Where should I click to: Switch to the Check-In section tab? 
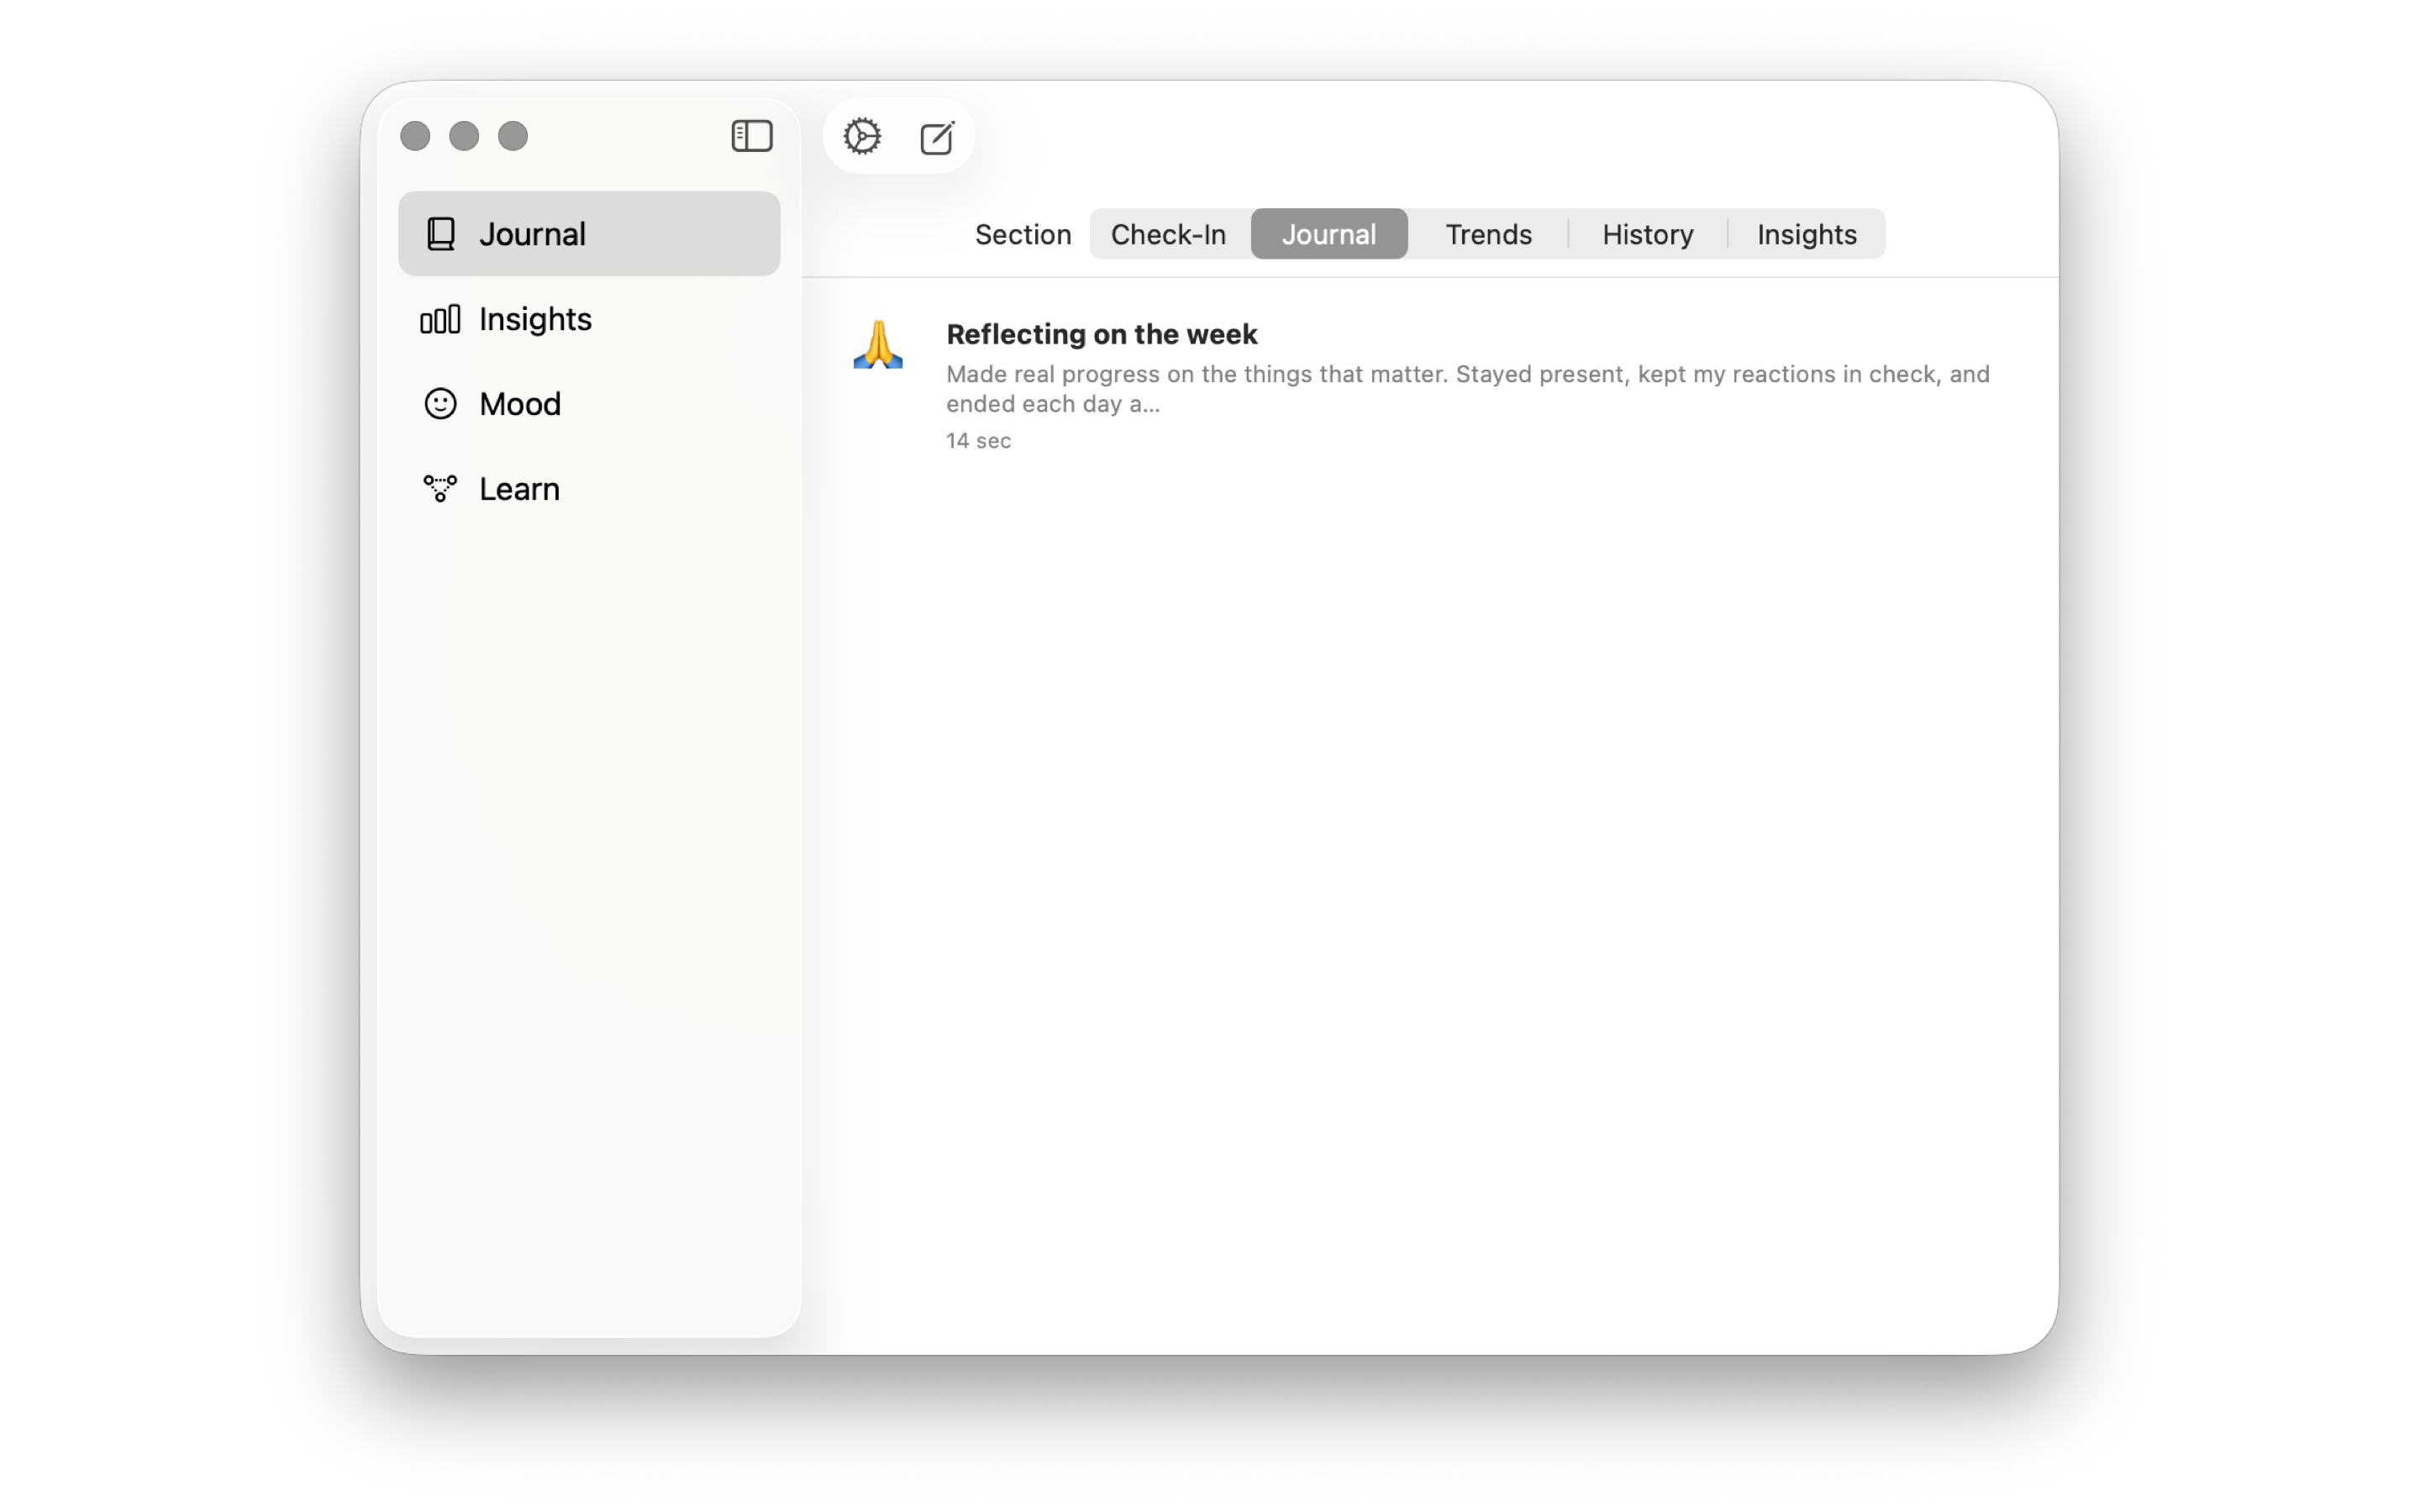1168,234
